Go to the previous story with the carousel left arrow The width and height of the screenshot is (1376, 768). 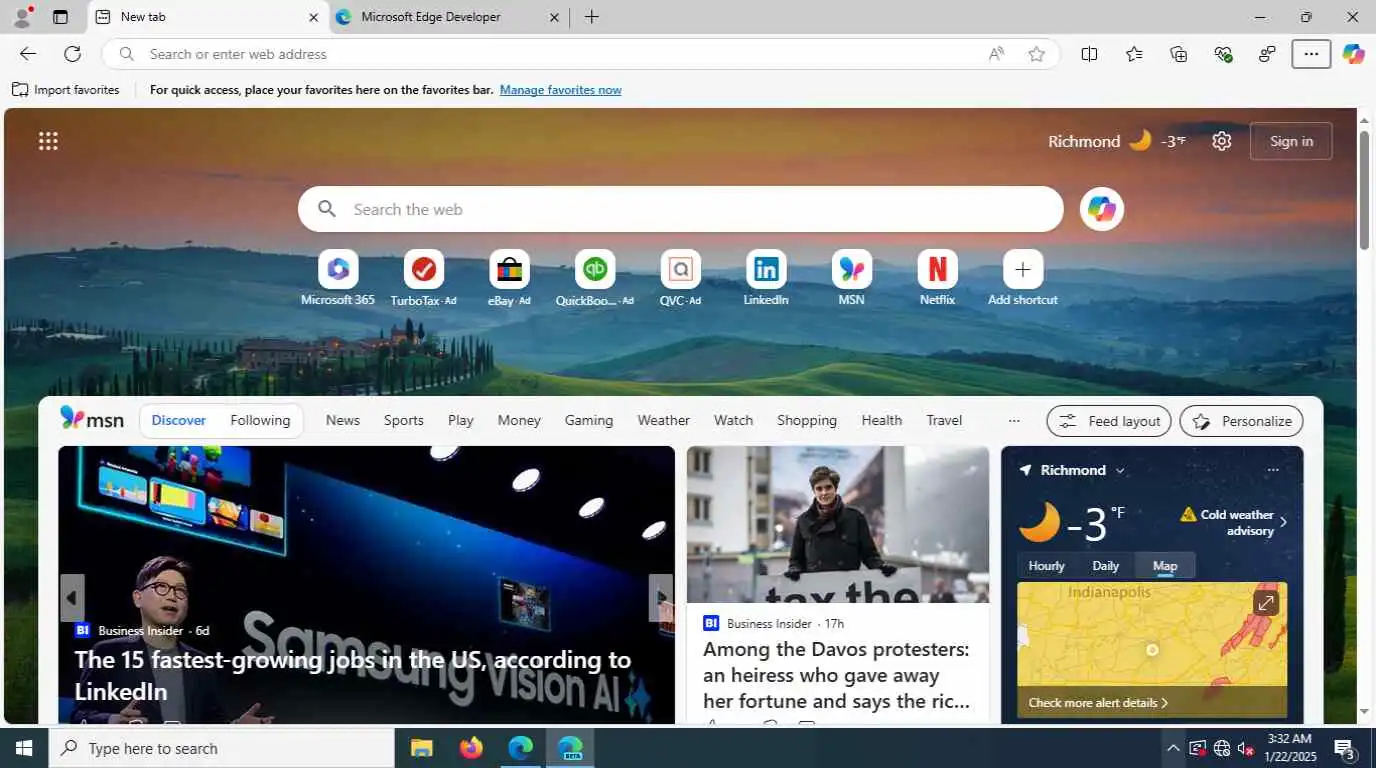coord(71,598)
